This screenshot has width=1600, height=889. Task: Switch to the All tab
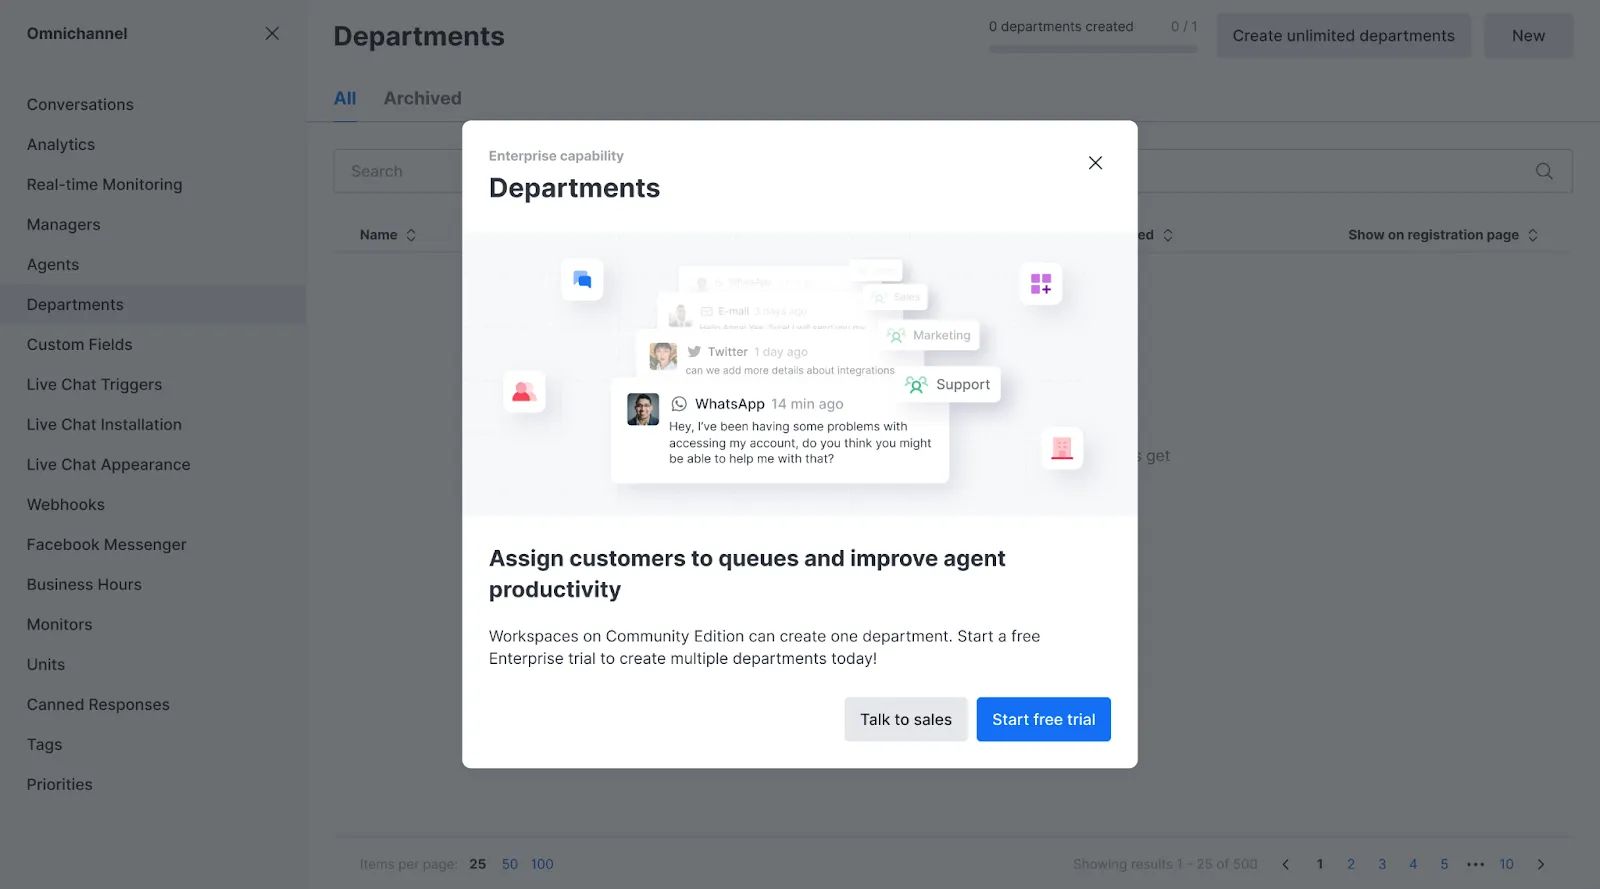tap(345, 98)
